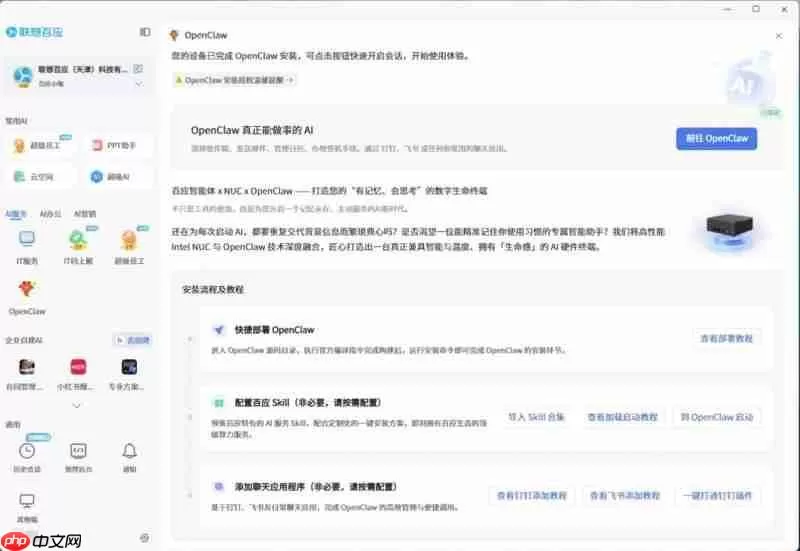This screenshot has height=551, width=800.
Task: Open the 云空间 shortcut
Action: tap(42, 177)
